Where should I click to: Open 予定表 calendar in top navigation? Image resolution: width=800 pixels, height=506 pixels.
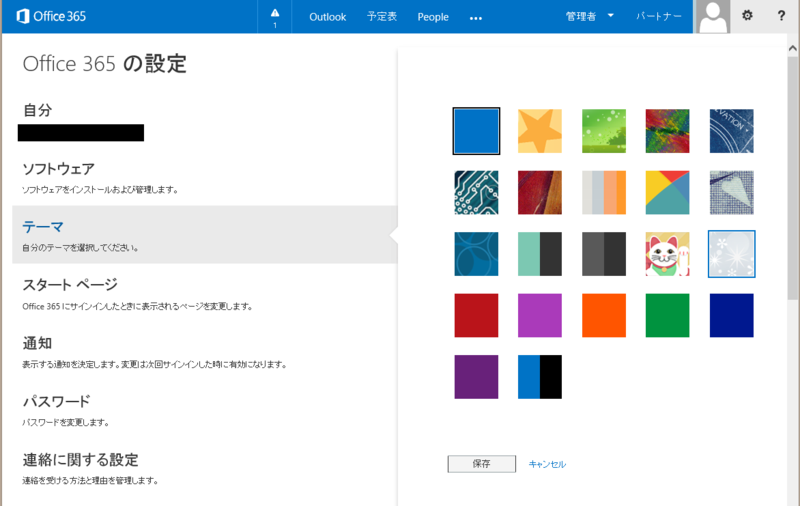[382, 17]
